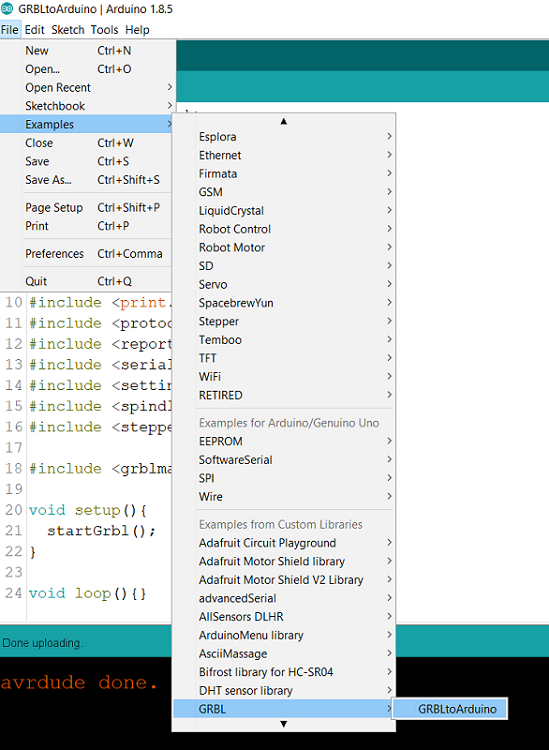The width and height of the screenshot is (549, 750).
Task: Choose Save As... in File menu
Action: point(86,180)
